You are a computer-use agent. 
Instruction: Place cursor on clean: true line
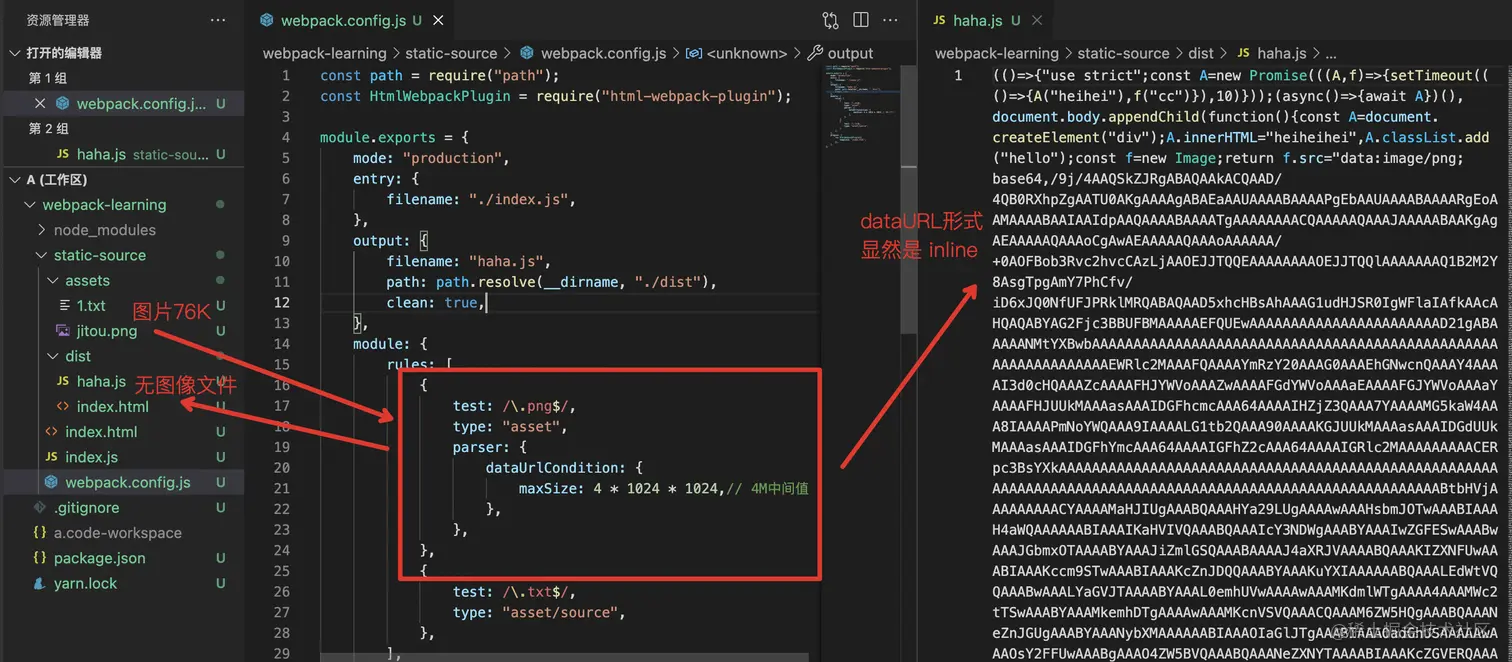coord(436,303)
